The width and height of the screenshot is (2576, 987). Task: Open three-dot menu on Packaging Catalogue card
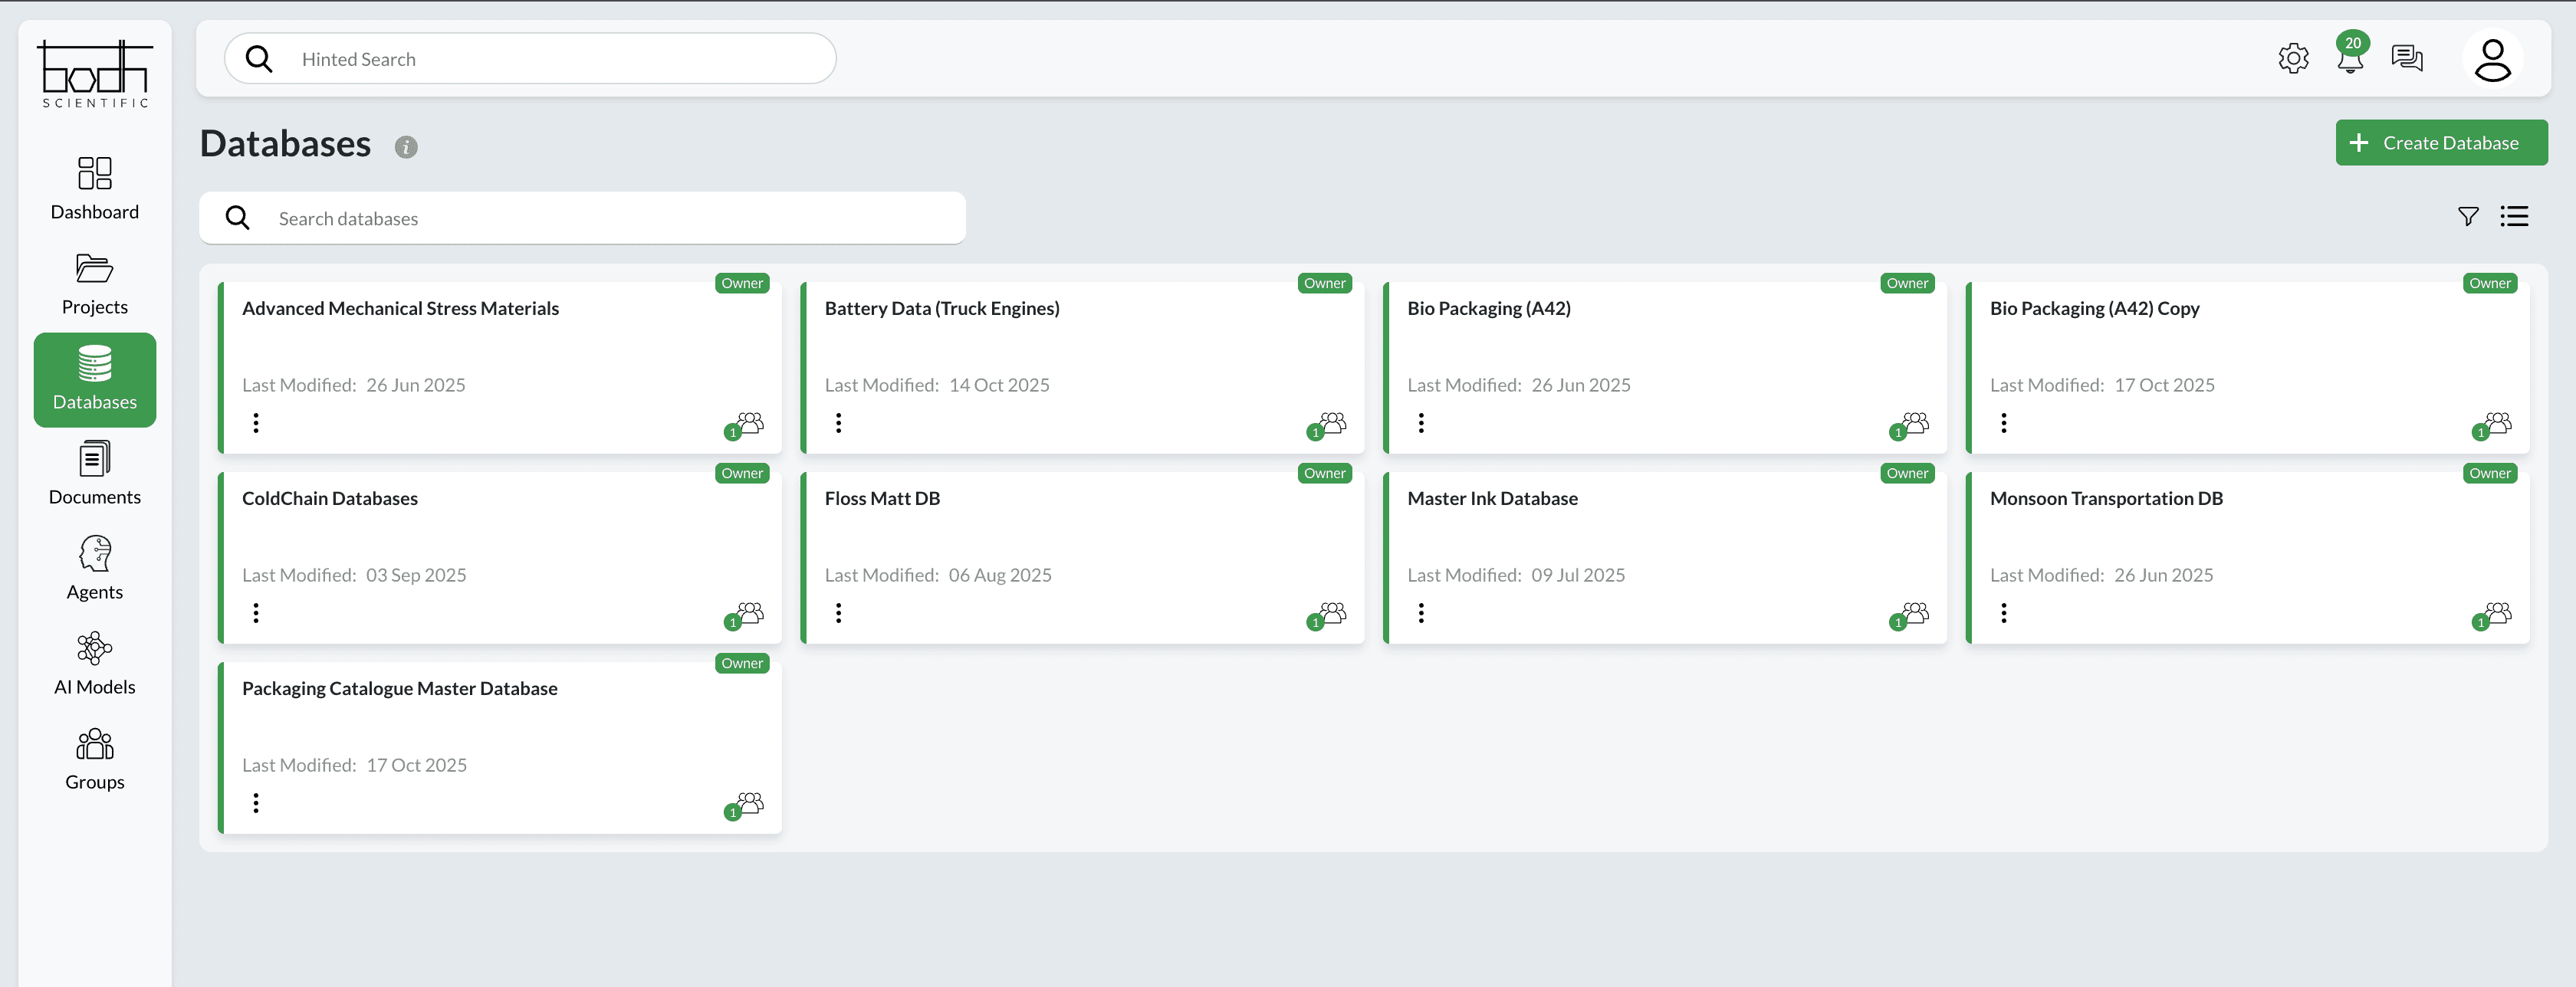(256, 803)
